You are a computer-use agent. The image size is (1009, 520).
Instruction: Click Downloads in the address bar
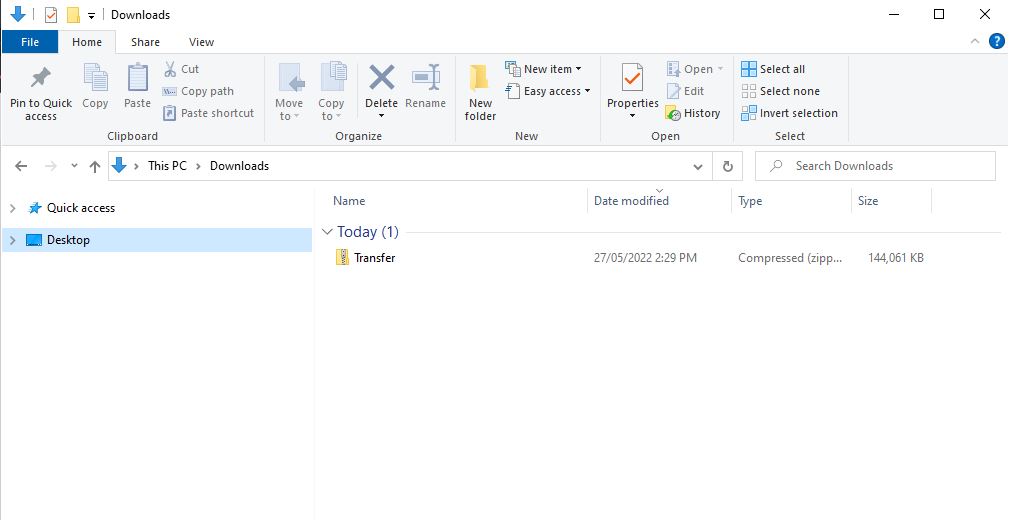tap(239, 165)
